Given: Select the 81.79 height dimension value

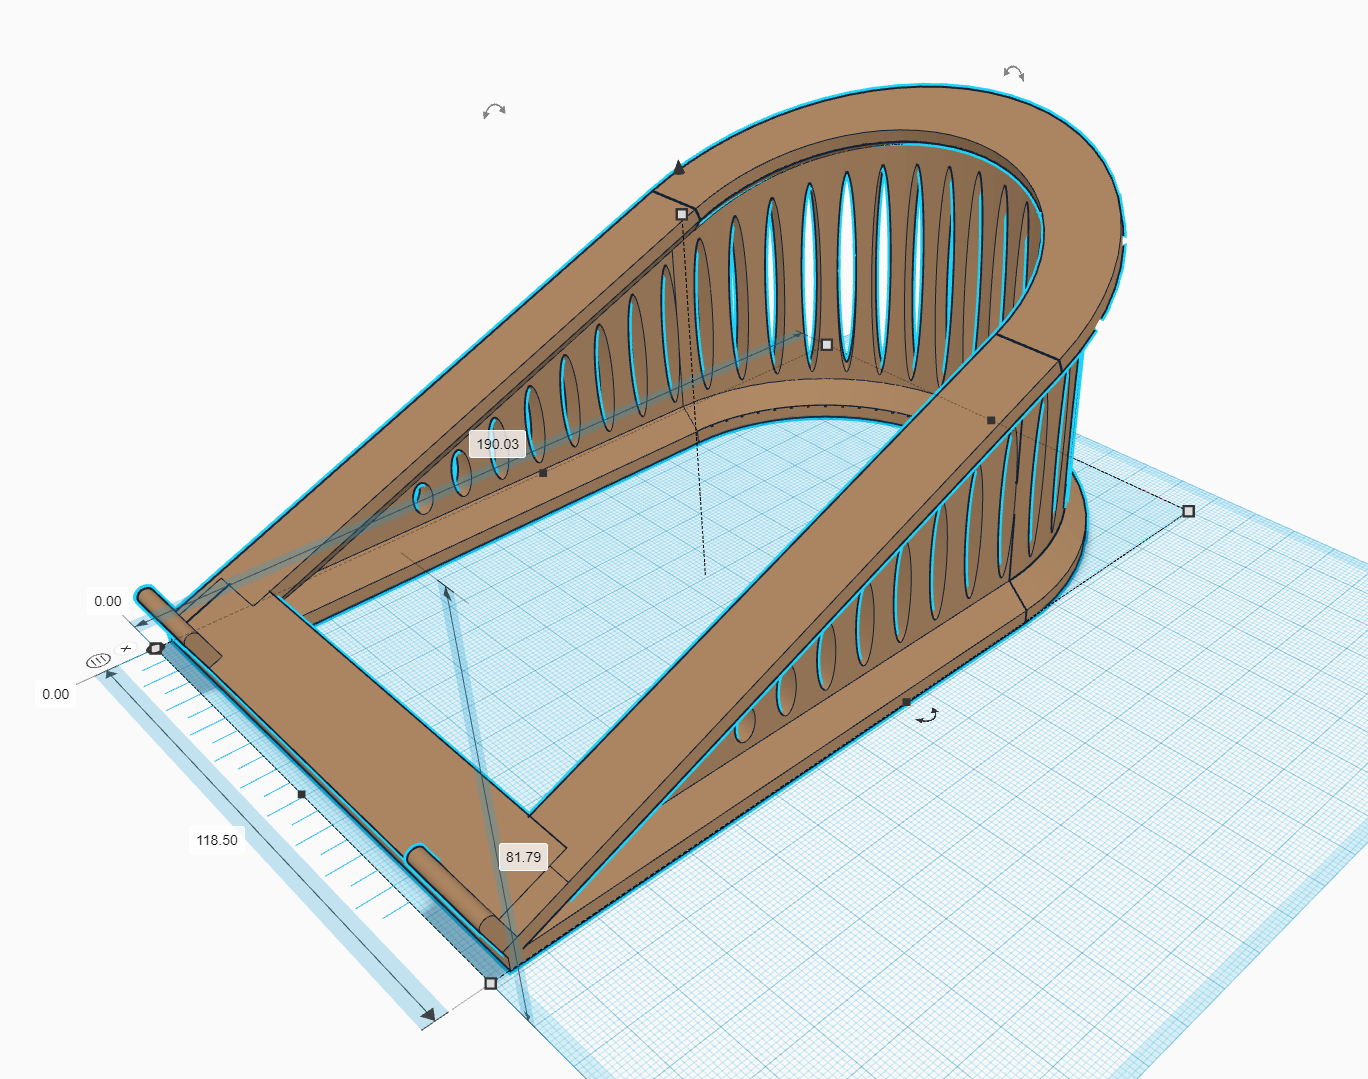Looking at the screenshot, I should (522, 857).
